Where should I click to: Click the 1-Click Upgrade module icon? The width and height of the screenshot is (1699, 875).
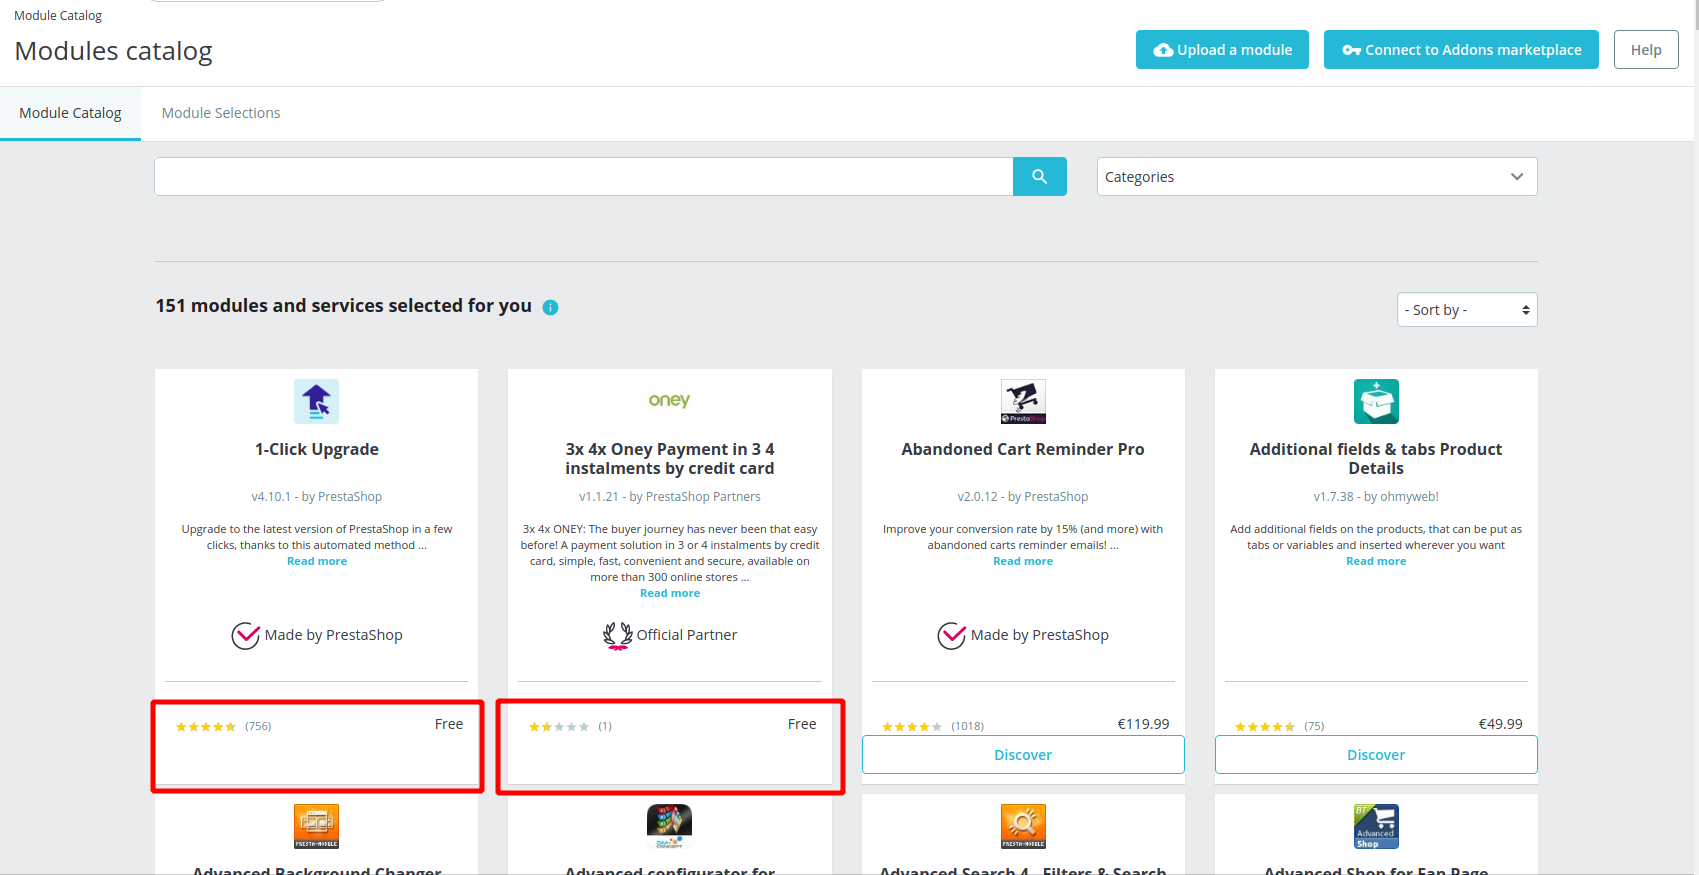click(316, 401)
